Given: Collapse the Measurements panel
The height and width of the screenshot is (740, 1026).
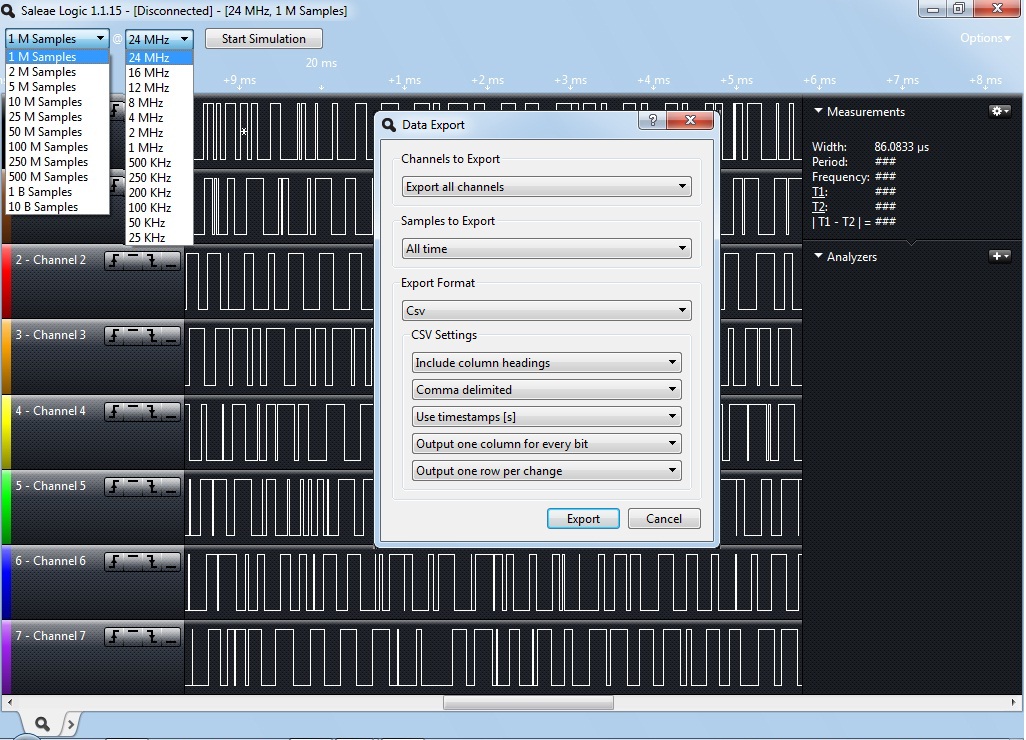Looking at the screenshot, I should [818, 111].
